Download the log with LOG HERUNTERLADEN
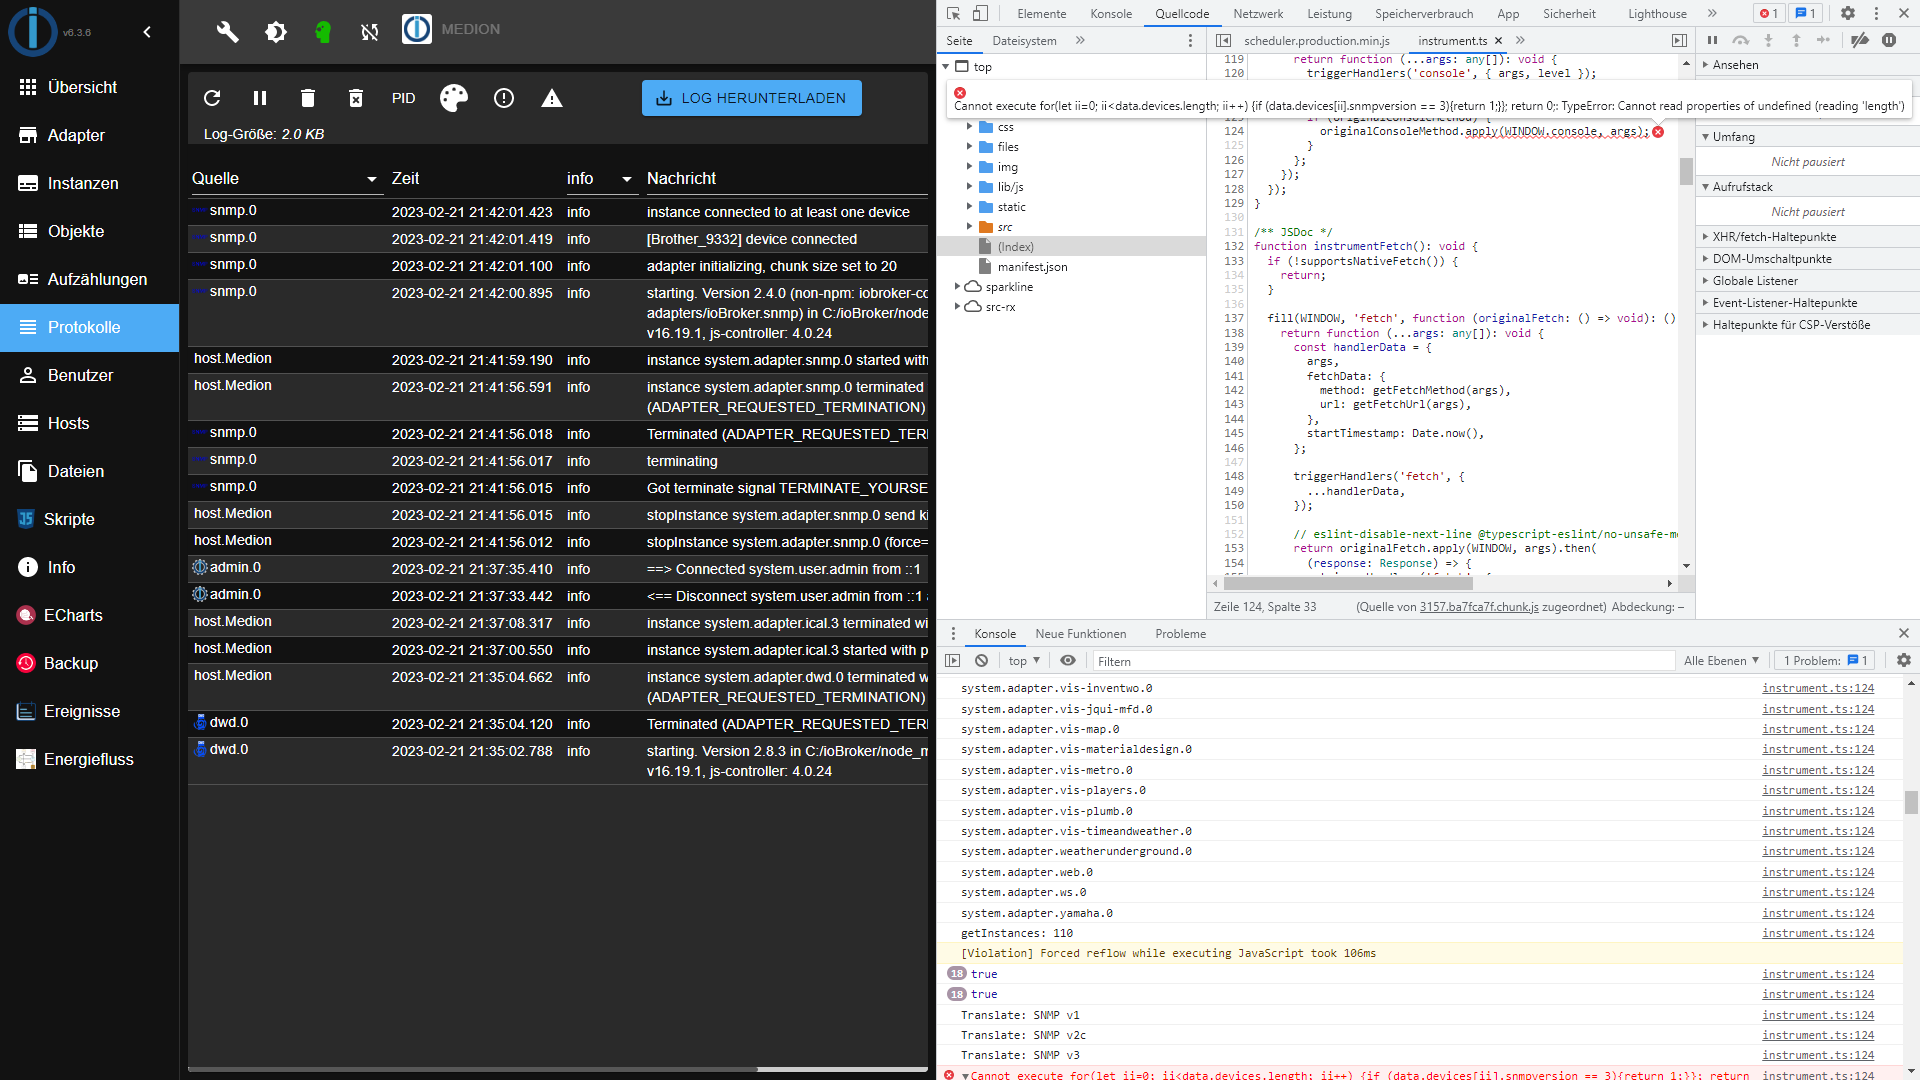Viewport: 1920px width, 1080px height. point(752,98)
